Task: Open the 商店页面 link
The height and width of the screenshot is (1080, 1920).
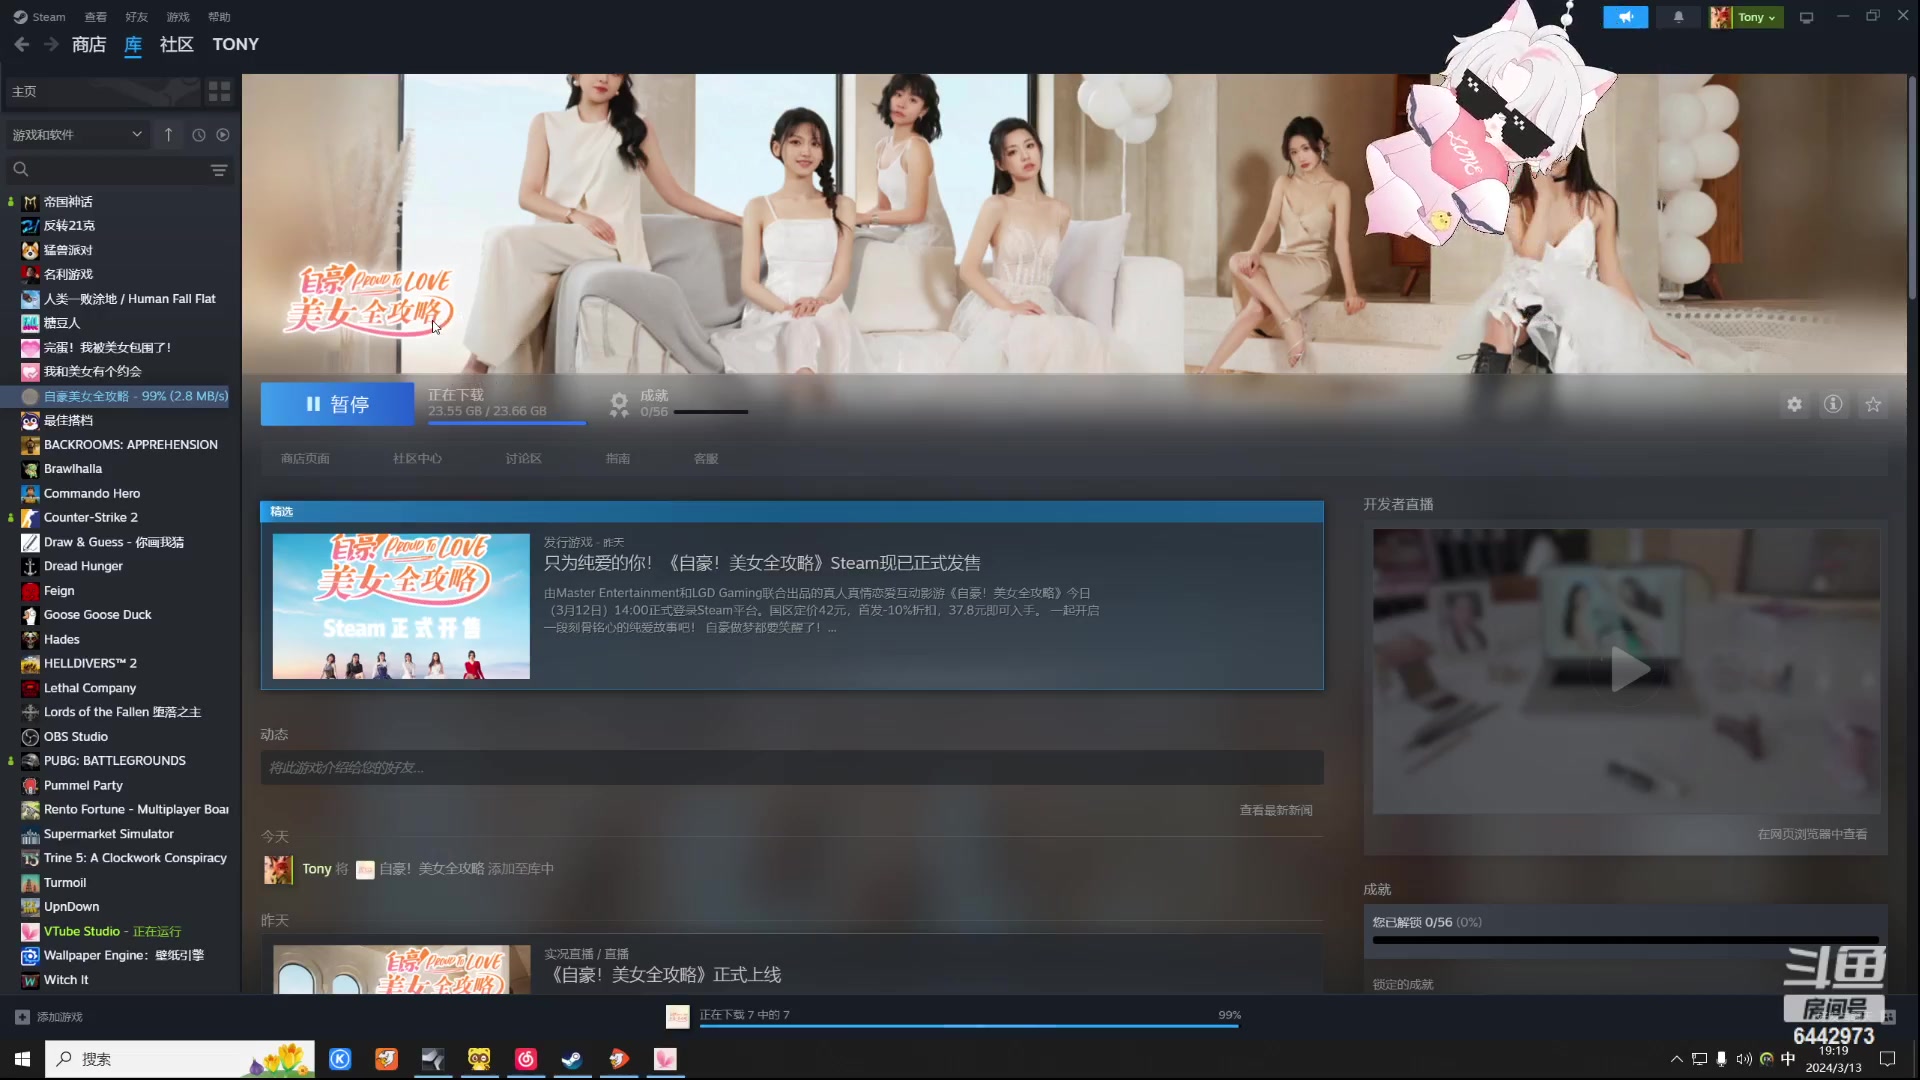Action: [305, 458]
